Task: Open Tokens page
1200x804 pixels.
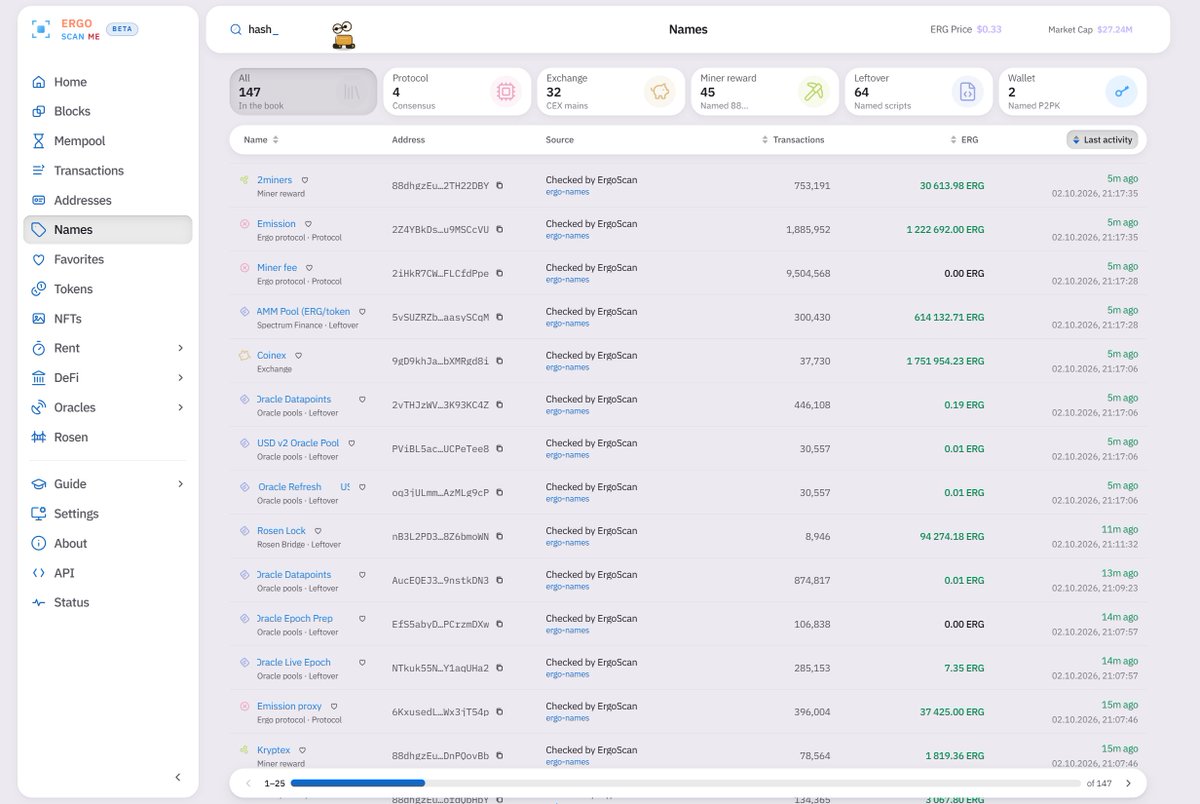Action: pos(108,289)
